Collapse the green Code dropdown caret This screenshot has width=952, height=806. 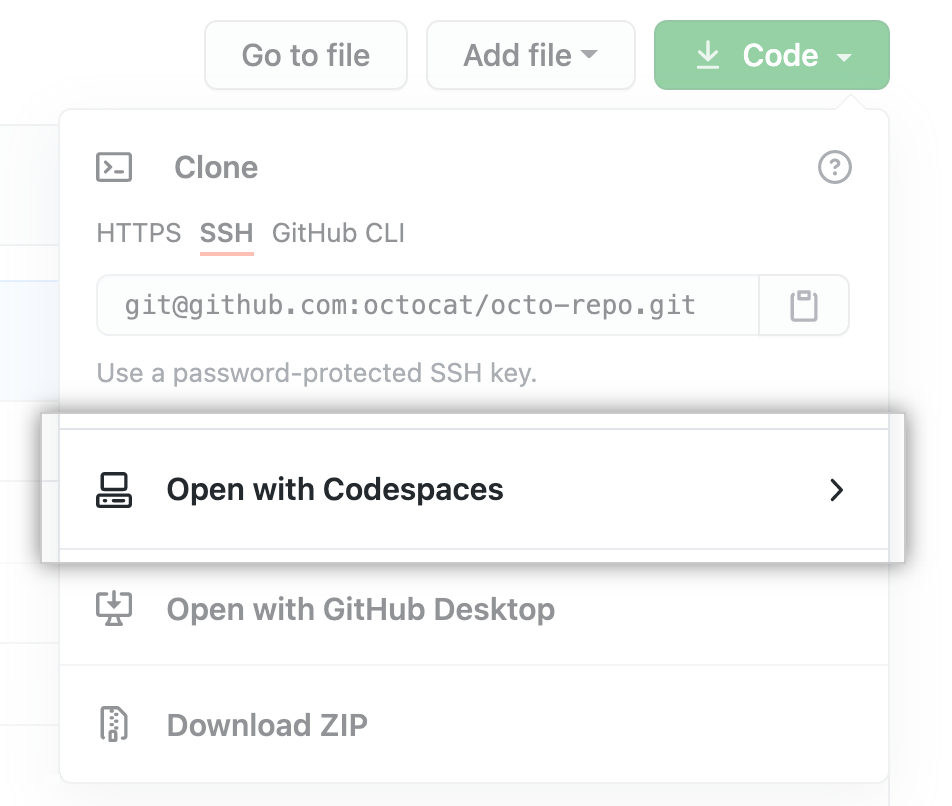[x=844, y=57]
